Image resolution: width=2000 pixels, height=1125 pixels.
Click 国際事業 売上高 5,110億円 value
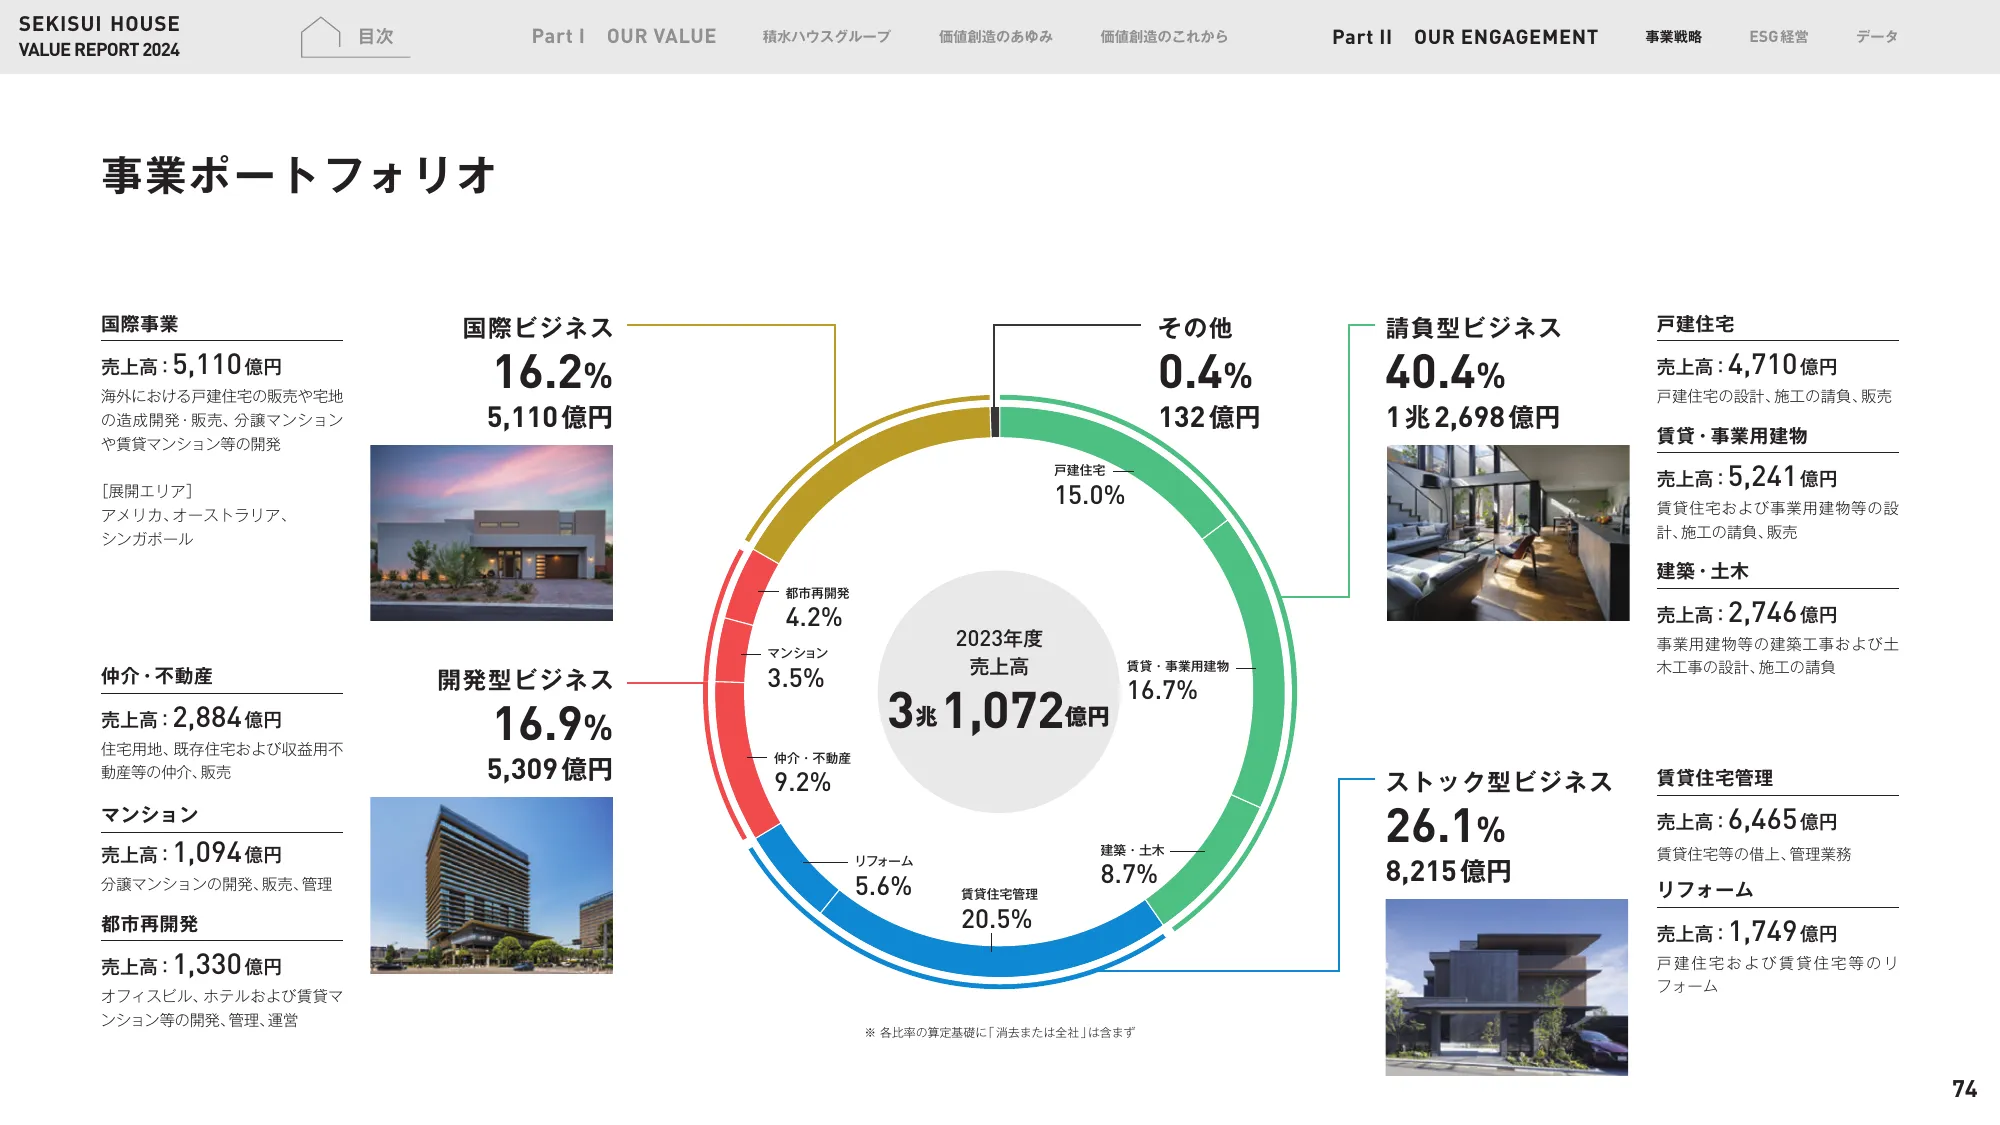point(191,365)
